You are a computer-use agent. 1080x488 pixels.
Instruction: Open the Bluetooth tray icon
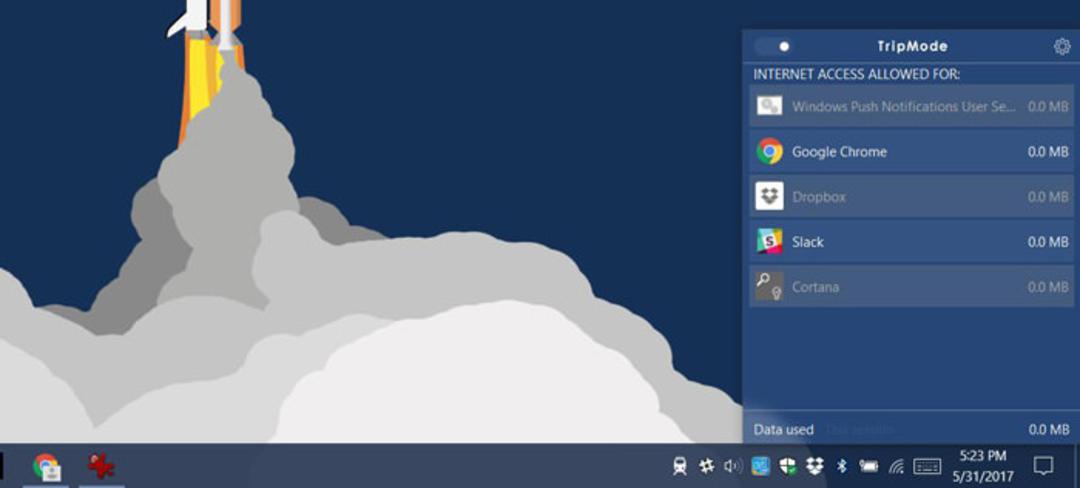pyautogui.click(x=841, y=466)
